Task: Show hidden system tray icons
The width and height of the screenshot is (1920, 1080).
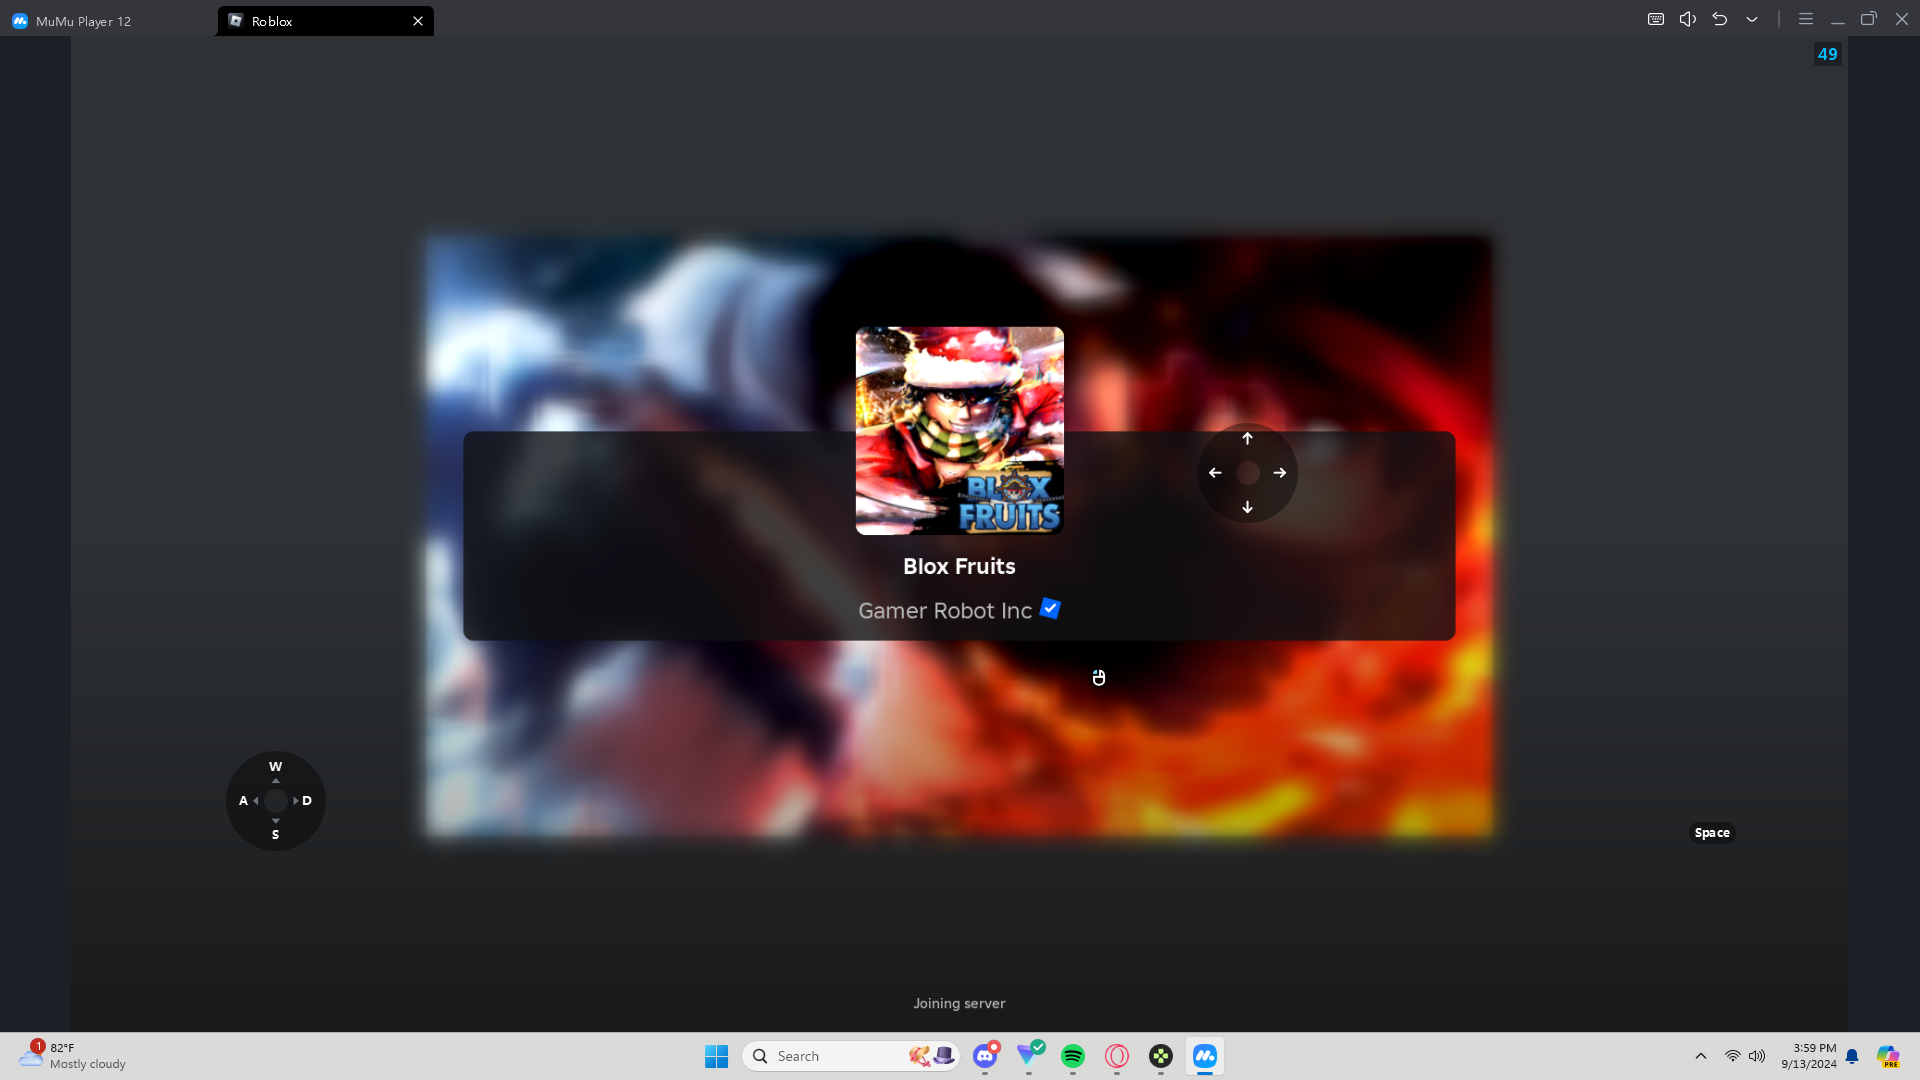Action: pyautogui.click(x=1701, y=1056)
